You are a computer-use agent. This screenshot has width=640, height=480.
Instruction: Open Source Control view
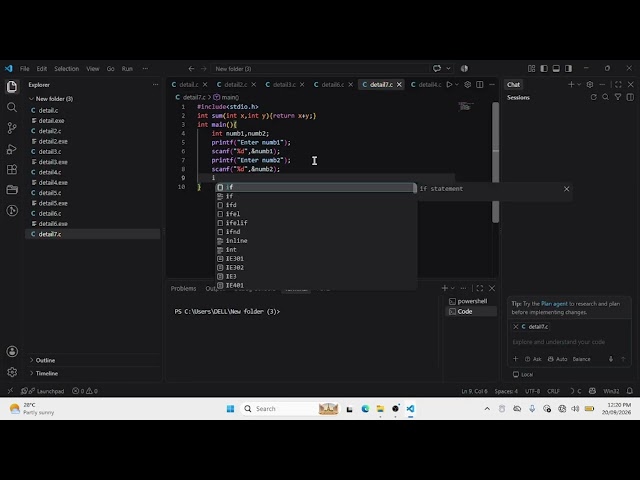12,128
